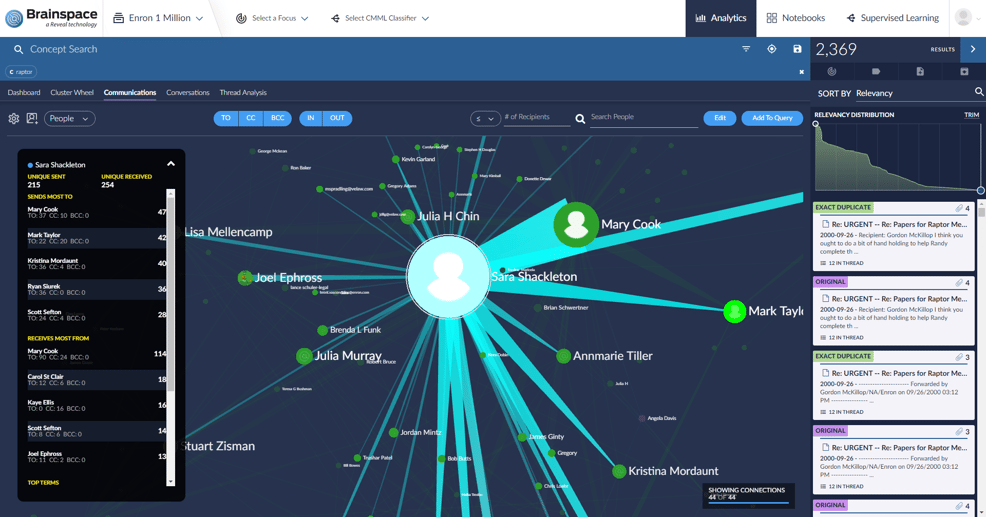Select Carol St Clair row under Receives Most From
The image size is (986, 517).
[97, 379]
